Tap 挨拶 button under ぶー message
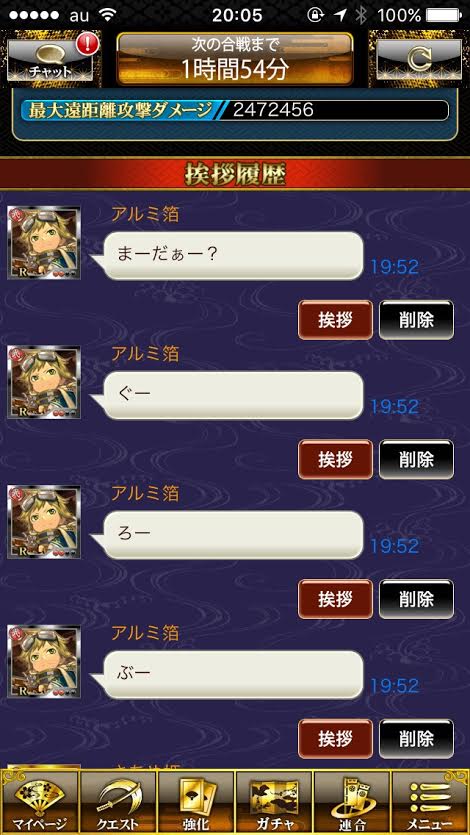This screenshot has width=470, height=835. point(335,739)
